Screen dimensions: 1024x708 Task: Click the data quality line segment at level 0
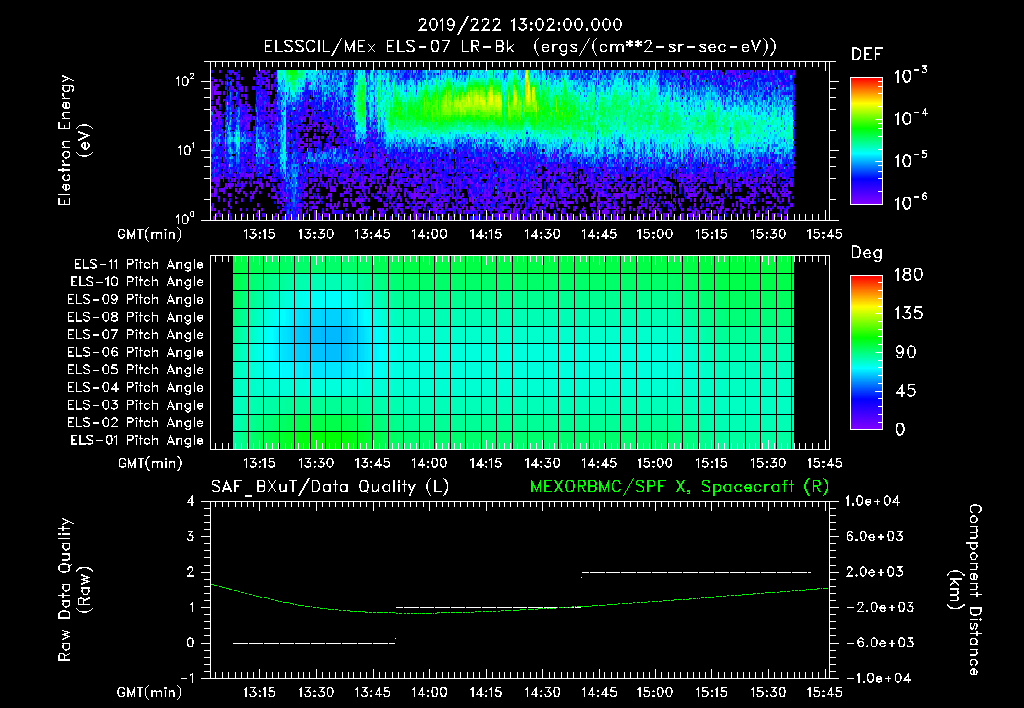point(314,643)
